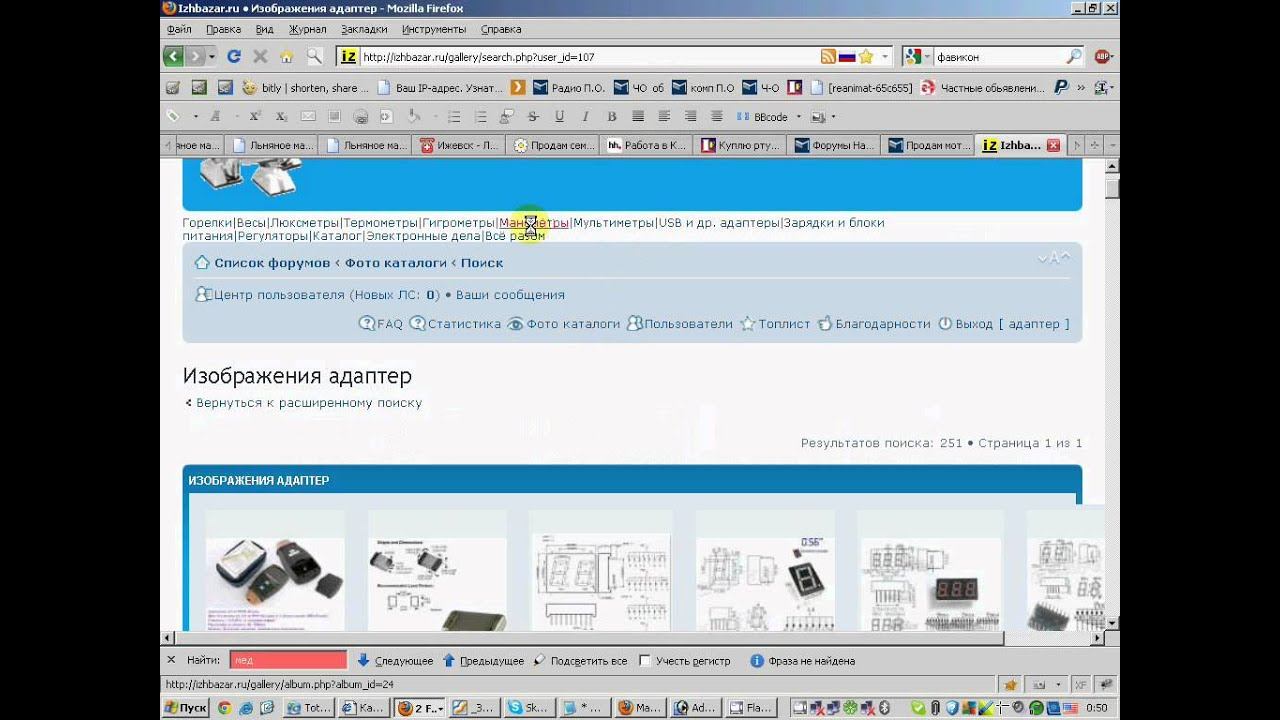1280x720 pixels.
Task: Switch to the Форумы На... tab
Action: coord(834,145)
